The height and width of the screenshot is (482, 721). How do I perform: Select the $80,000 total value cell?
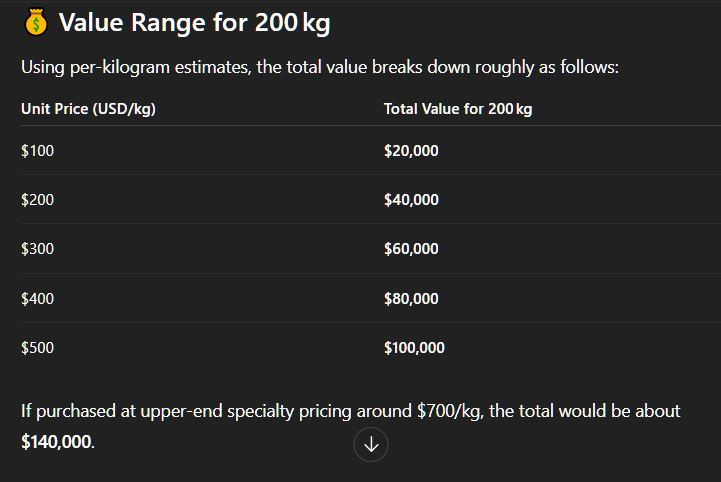[x=411, y=298]
